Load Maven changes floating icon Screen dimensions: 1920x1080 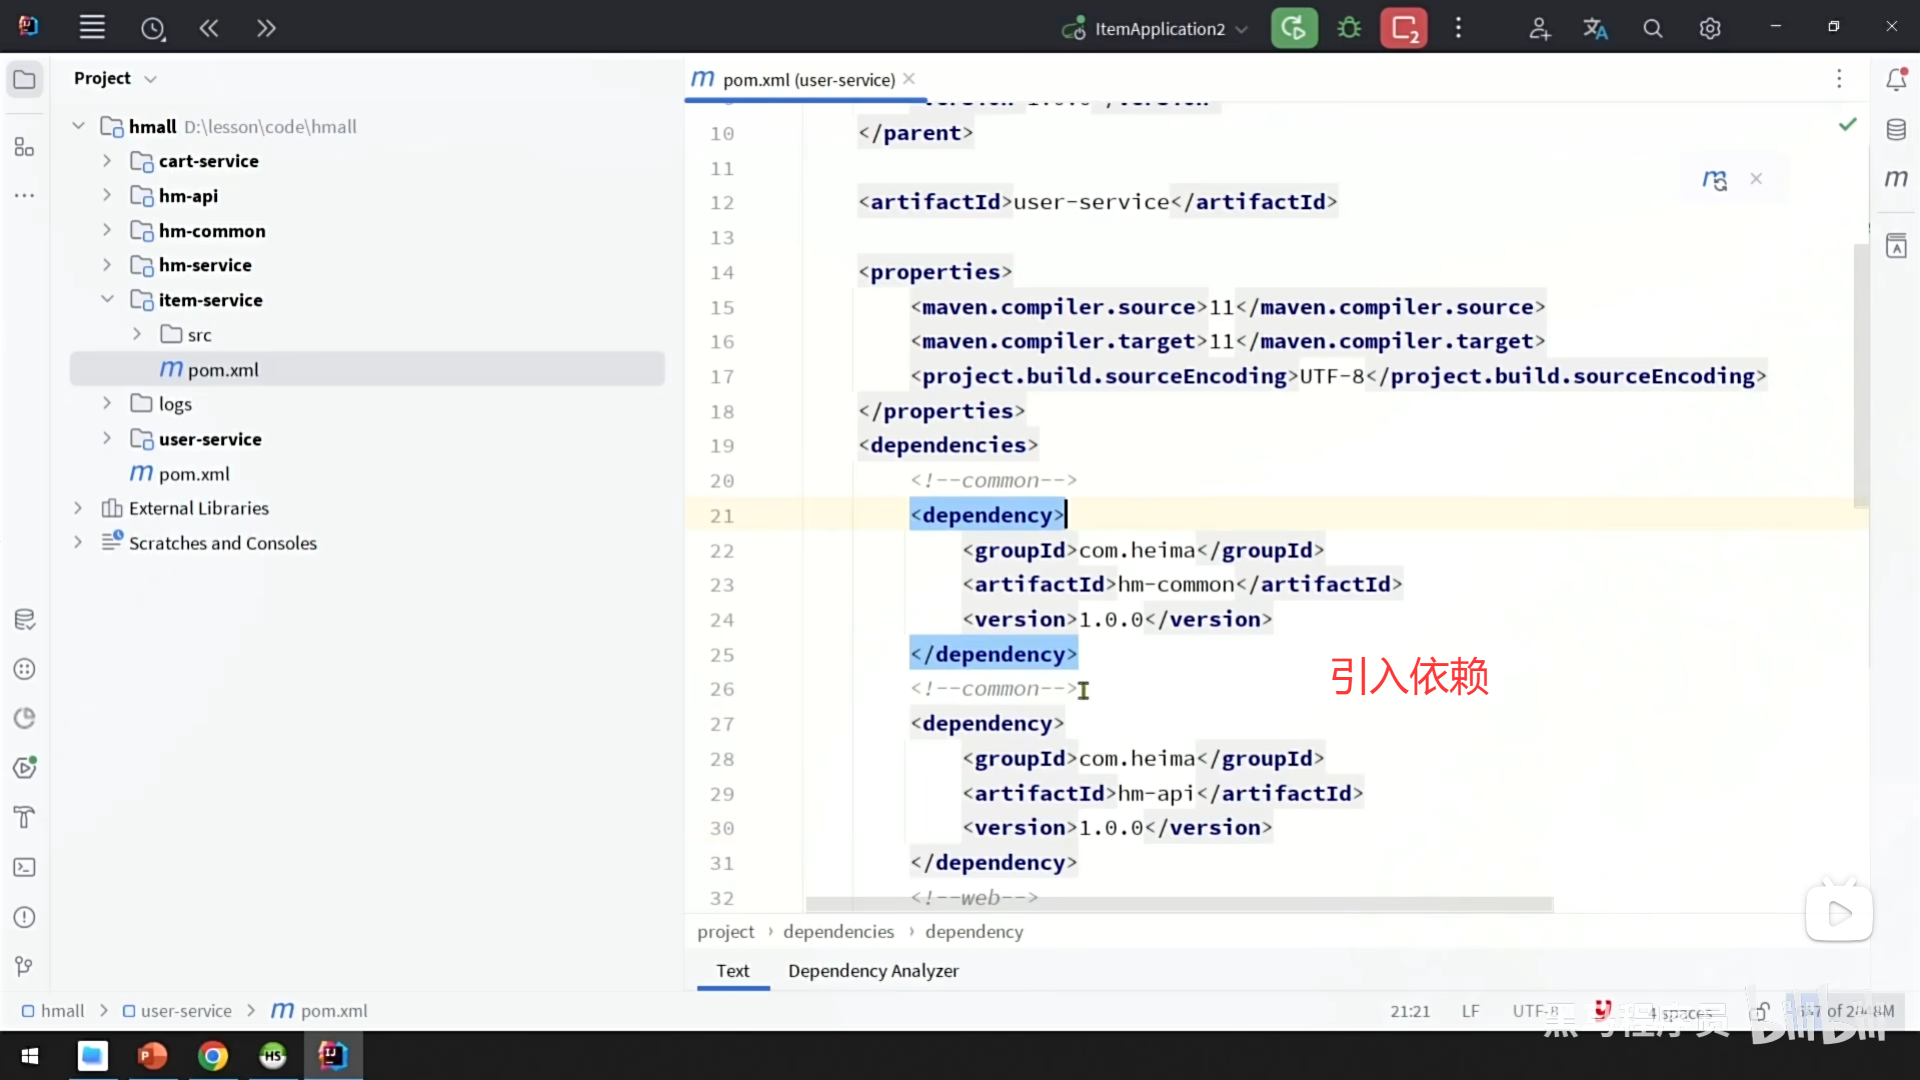click(1714, 180)
